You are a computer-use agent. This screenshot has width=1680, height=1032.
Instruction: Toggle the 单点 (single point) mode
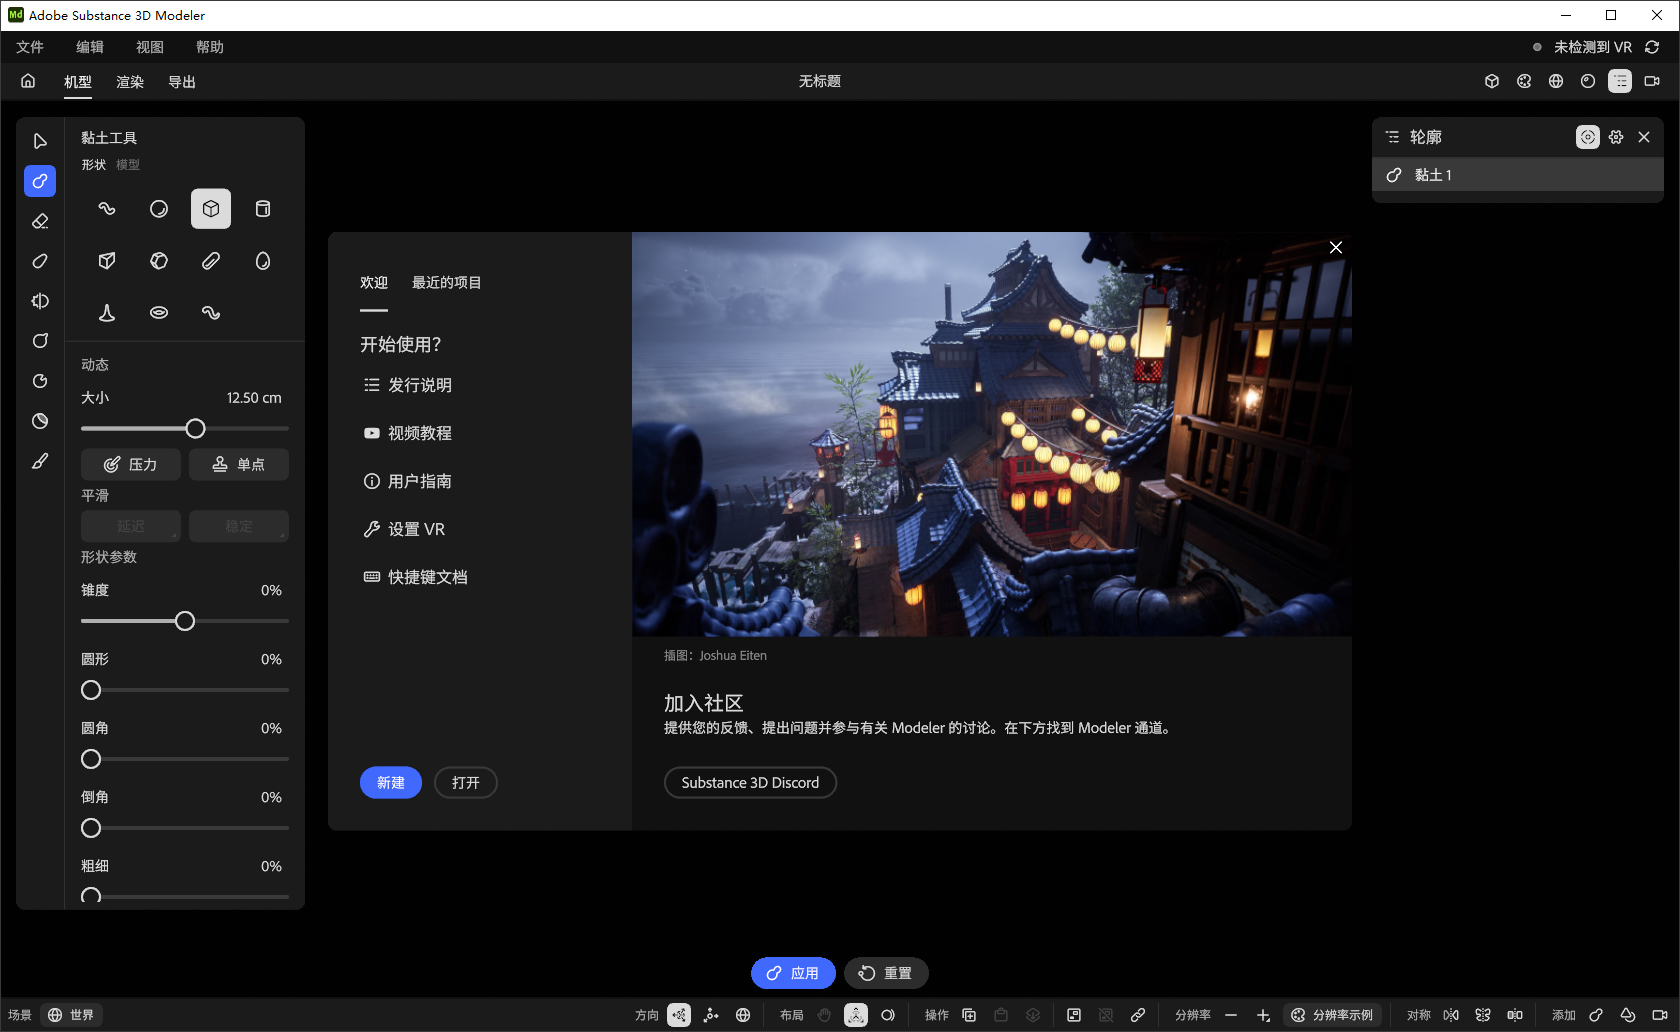[238, 464]
